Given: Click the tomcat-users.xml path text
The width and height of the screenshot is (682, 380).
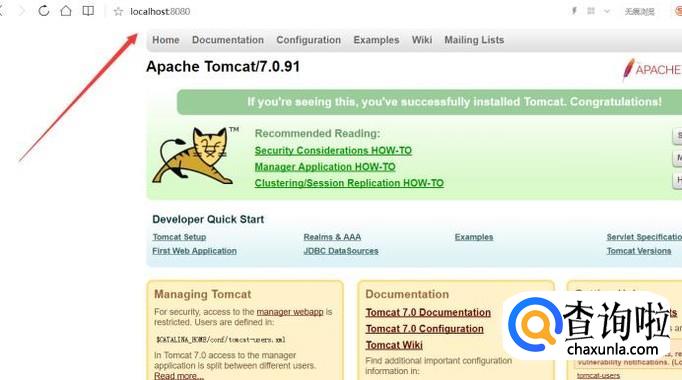Looking at the screenshot, I should click(x=221, y=340).
